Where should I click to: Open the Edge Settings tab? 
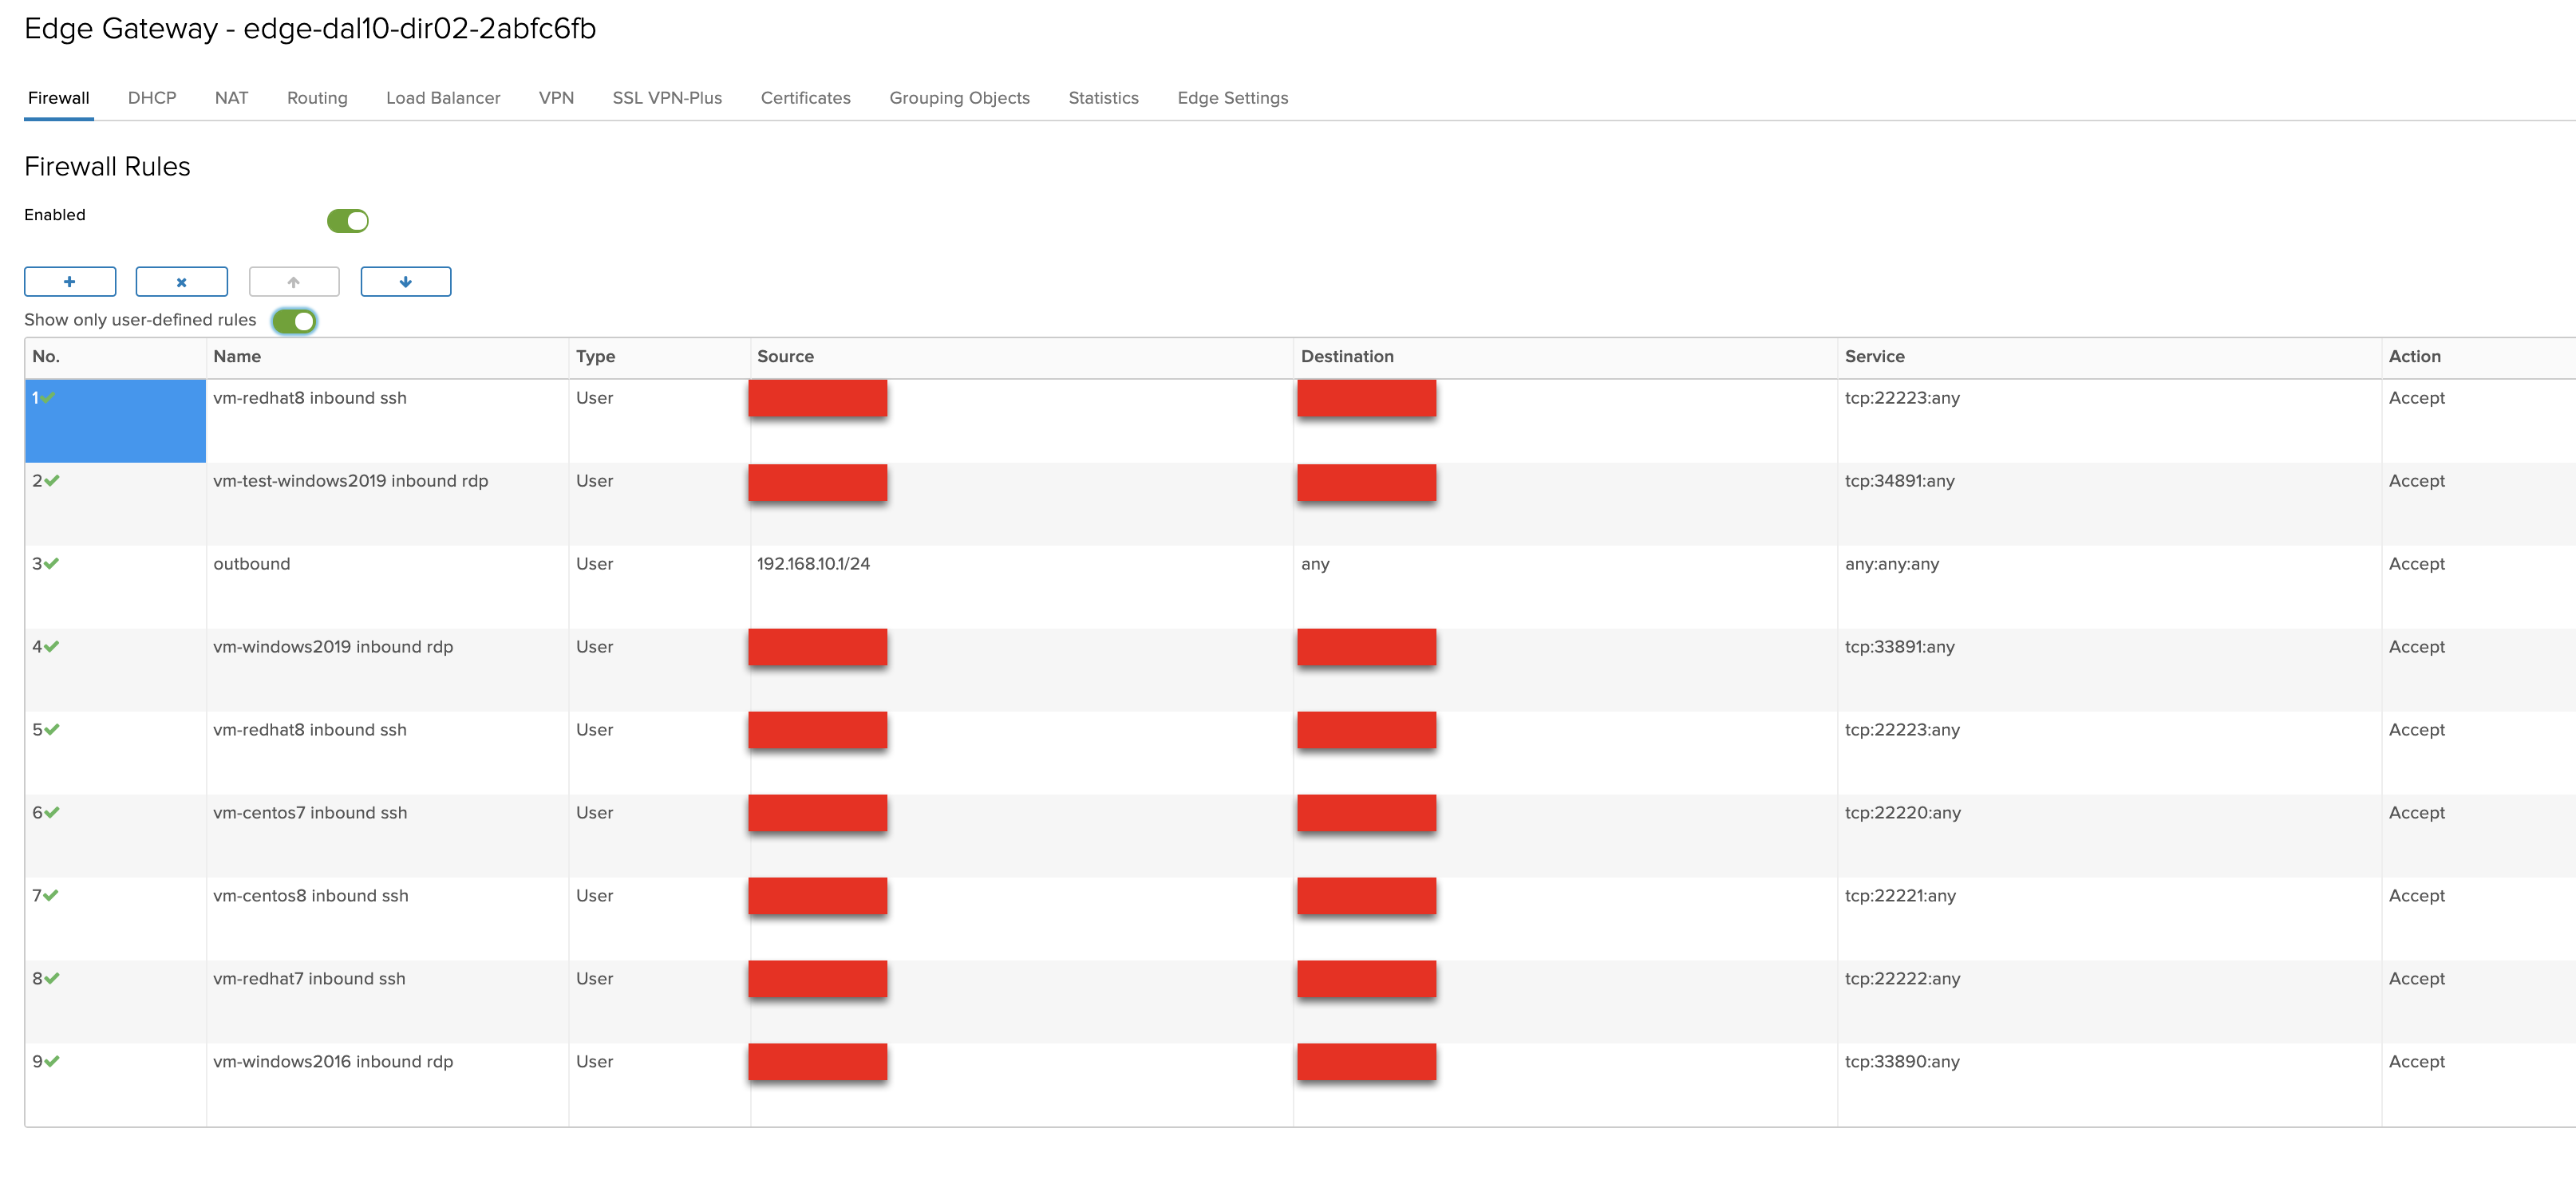[x=1232, y=98]
